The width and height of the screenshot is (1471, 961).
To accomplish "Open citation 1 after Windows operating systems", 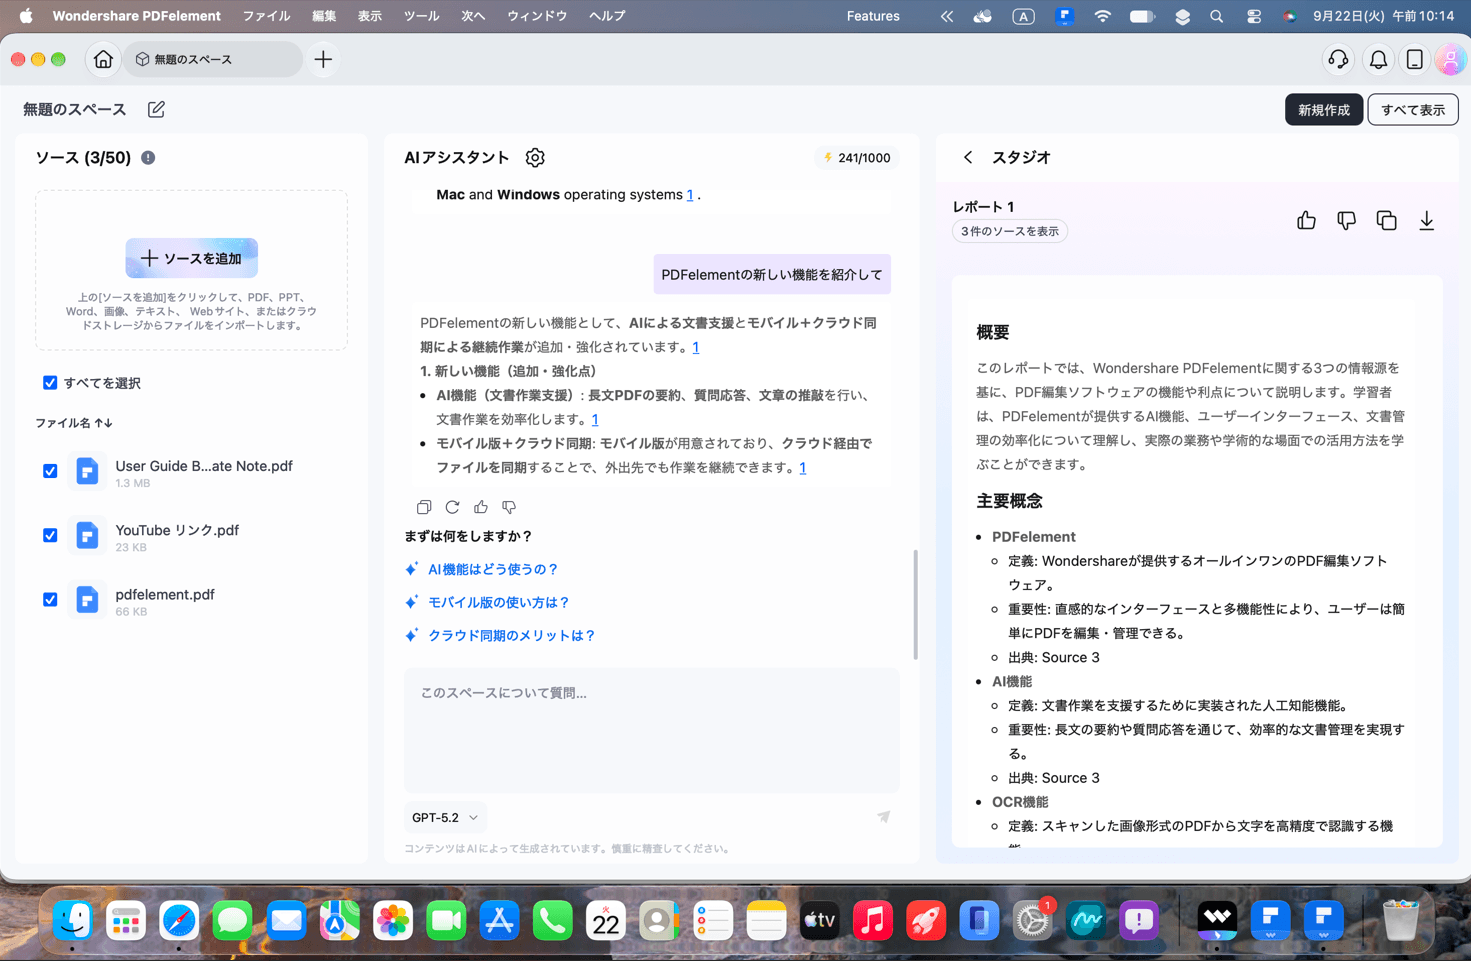I will pos(690,195).
